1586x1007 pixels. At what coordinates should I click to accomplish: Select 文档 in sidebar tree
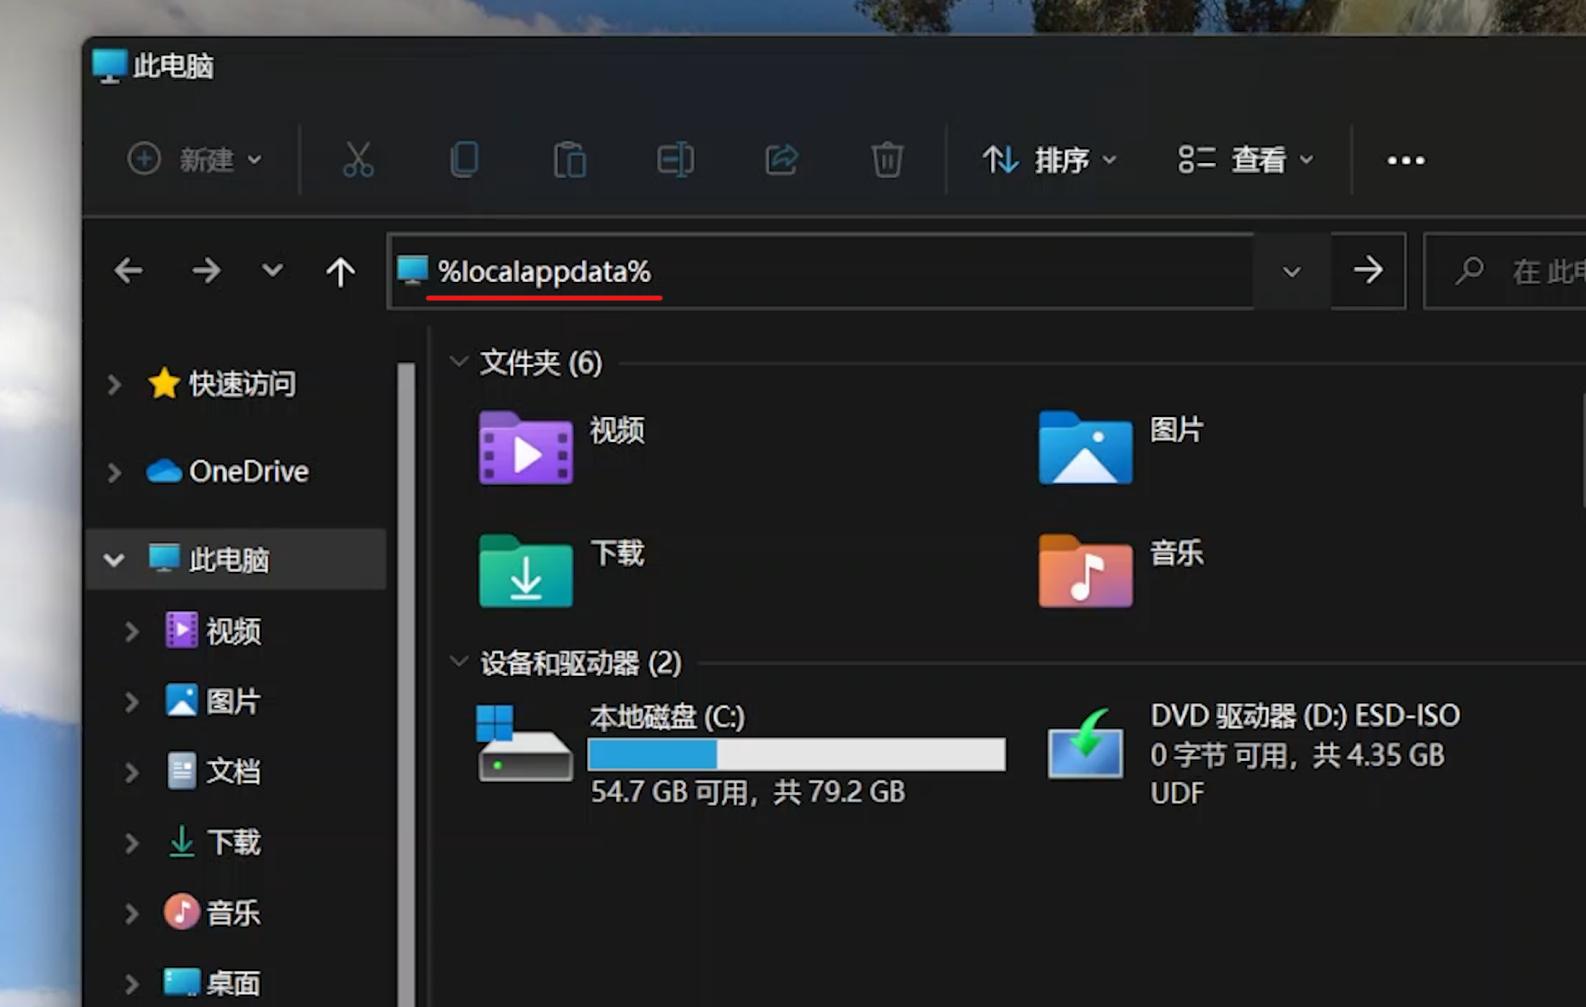pyautogui.click(x=213, y=771)
